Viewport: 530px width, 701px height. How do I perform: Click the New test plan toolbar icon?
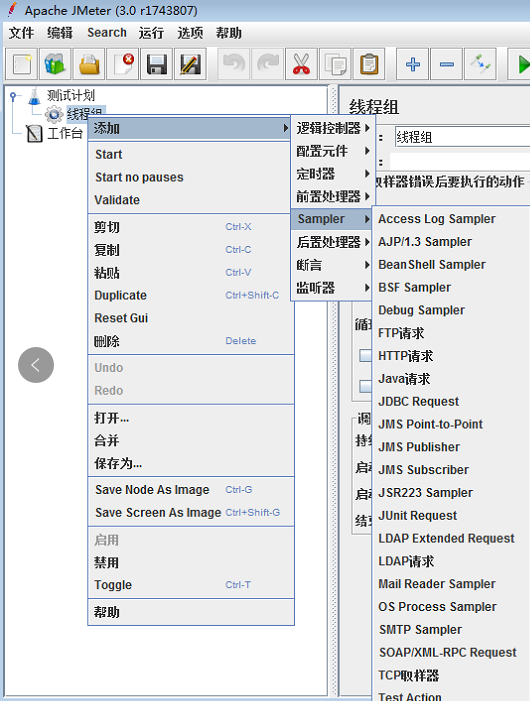pyautogui.click(x=21, y=64)
